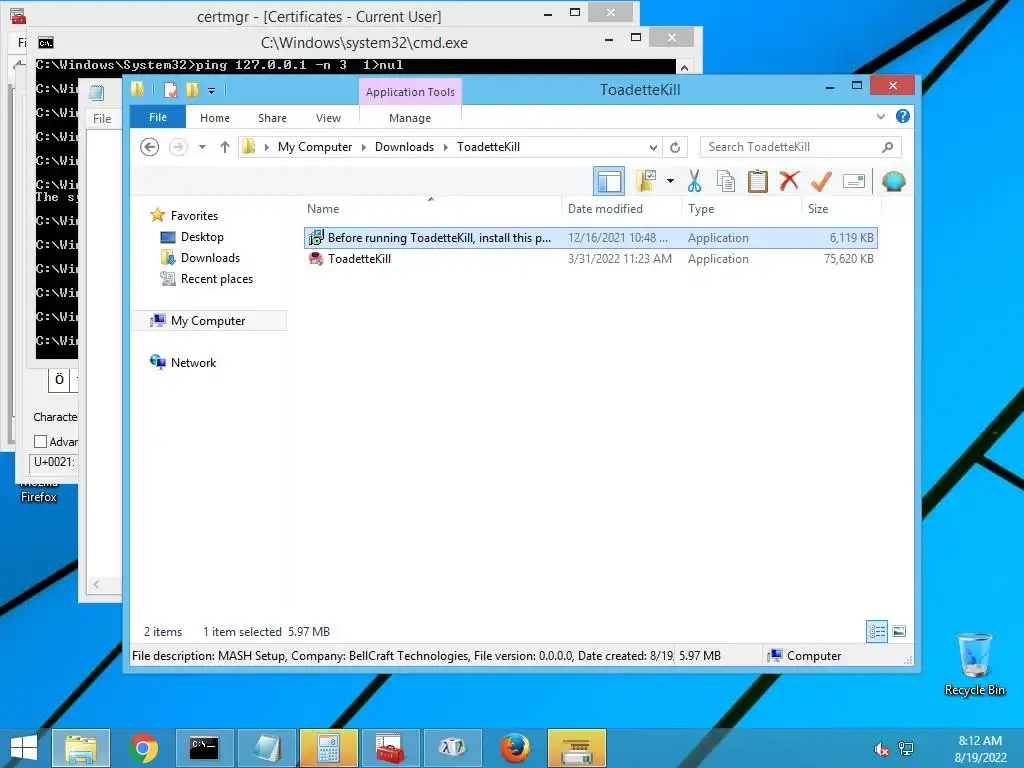This screenshot has width=1024, height=768.
Task: Click the orange checkmark Properties icon
Action: pos(821,181)
